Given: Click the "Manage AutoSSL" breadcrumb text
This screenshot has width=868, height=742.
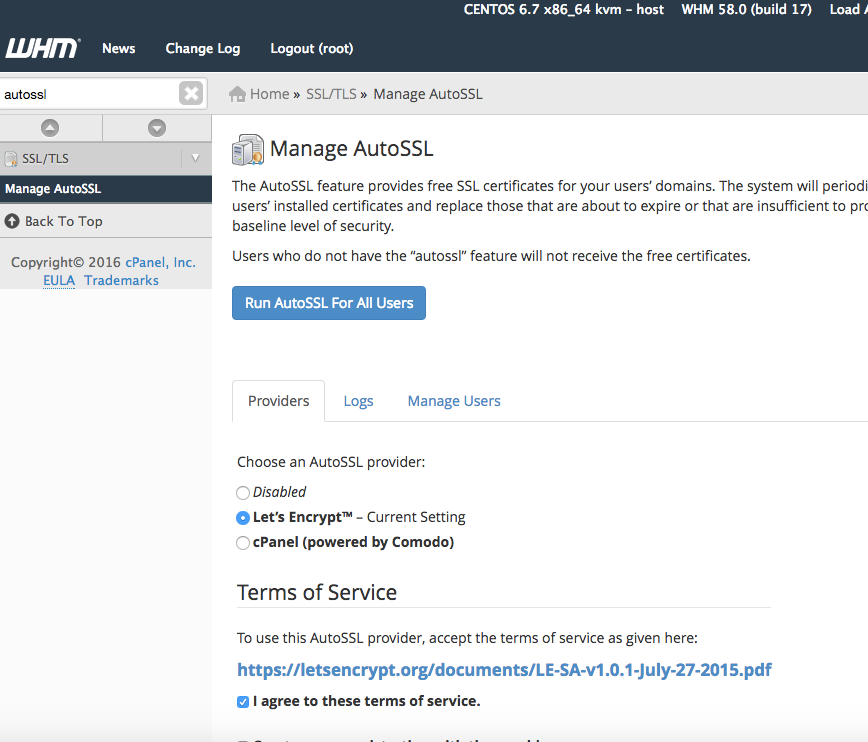Looking at the screenshot, I should tap(428, 94).
